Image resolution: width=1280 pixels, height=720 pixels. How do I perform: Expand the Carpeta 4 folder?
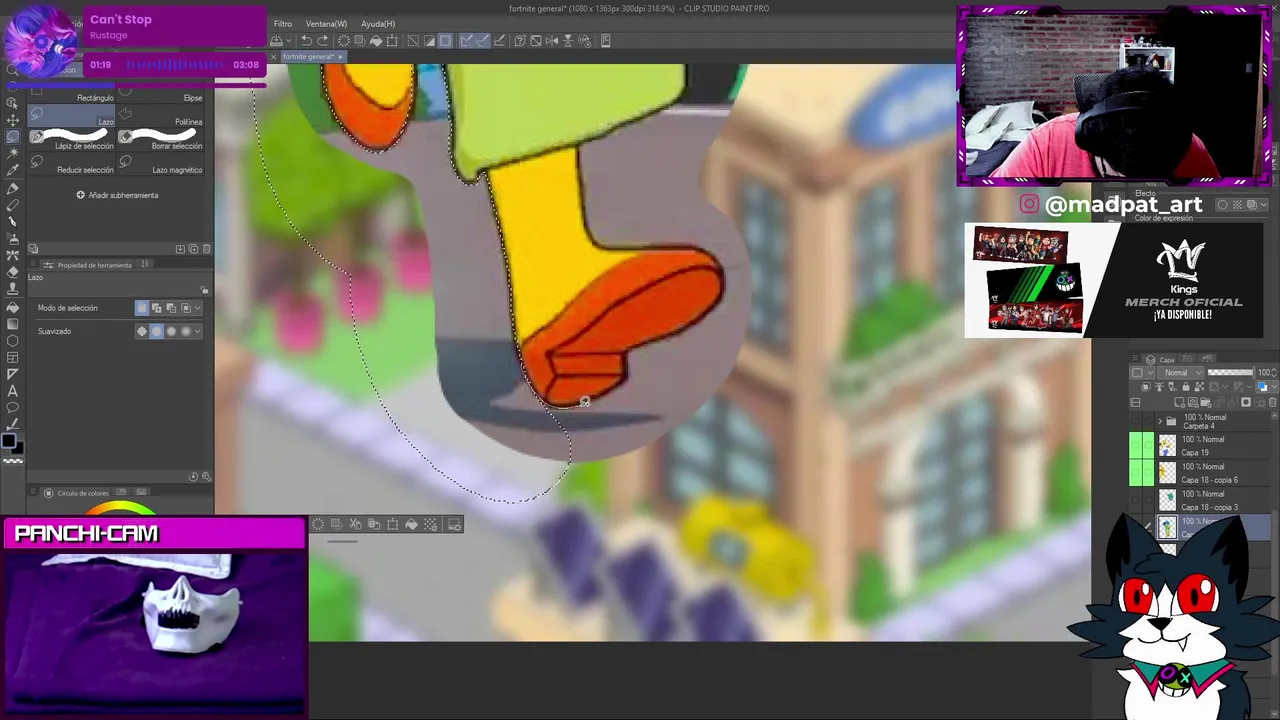[x=1160, y=421]
